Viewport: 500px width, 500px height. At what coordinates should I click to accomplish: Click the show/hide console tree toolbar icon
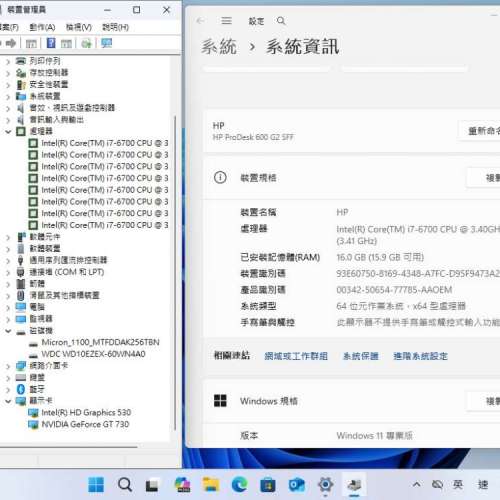click(x=31, y=43)
